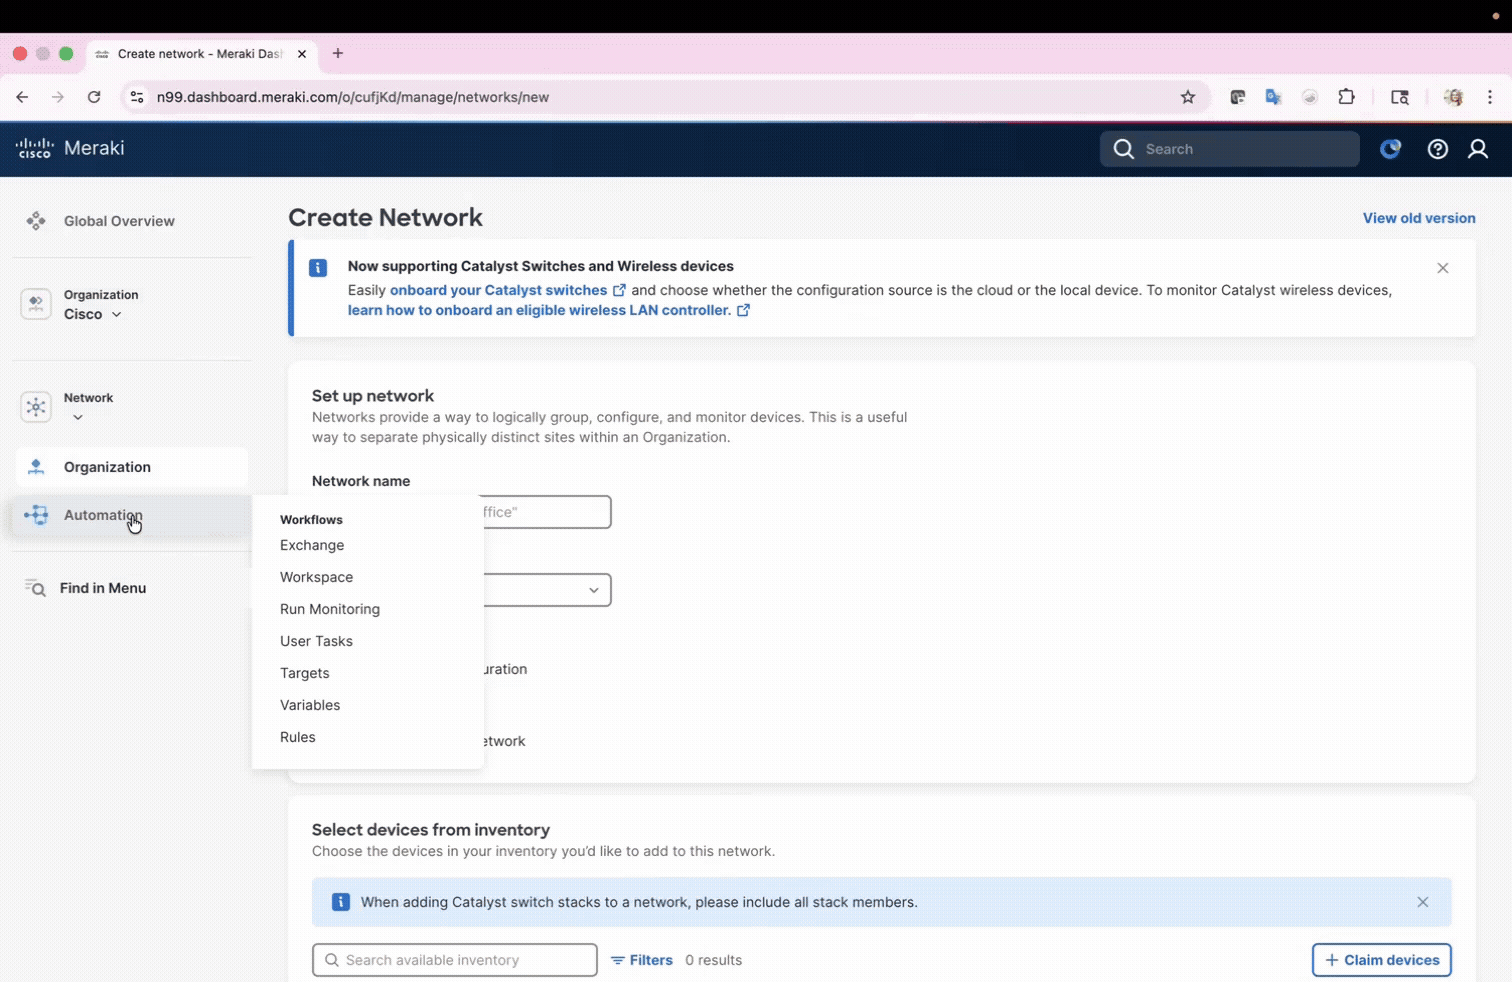Click the Search available inventory field
The width and height of the screenshot is (1512, 982).
(x=455, y=960)
